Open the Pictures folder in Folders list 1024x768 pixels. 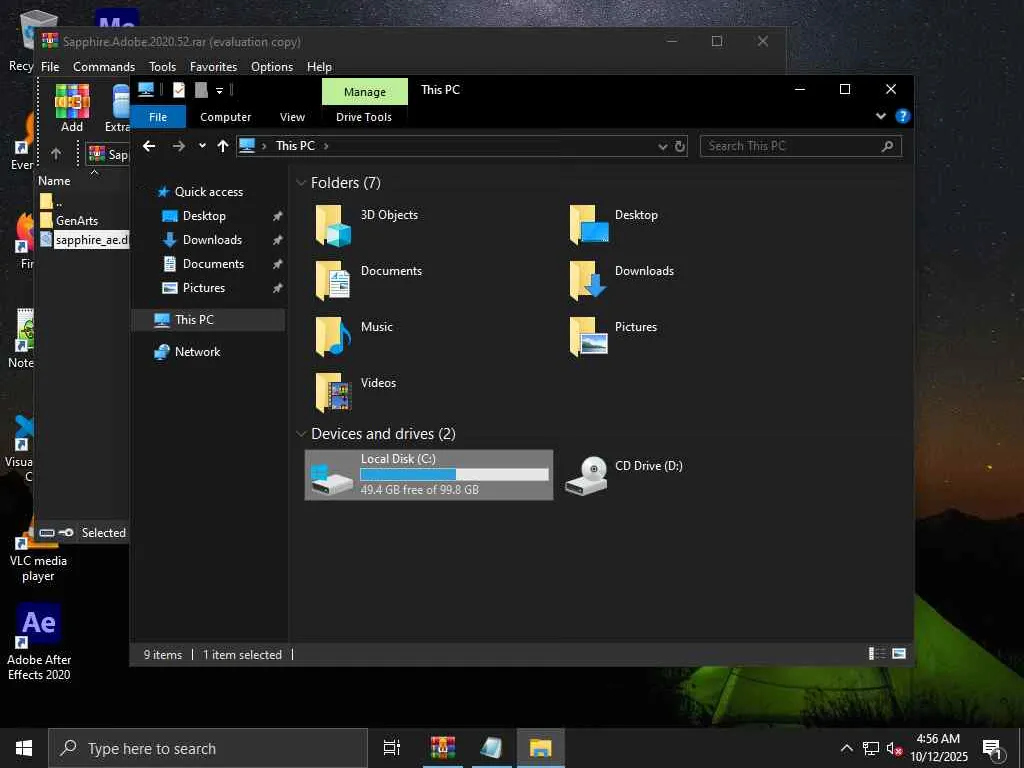[x=613, y=337]
